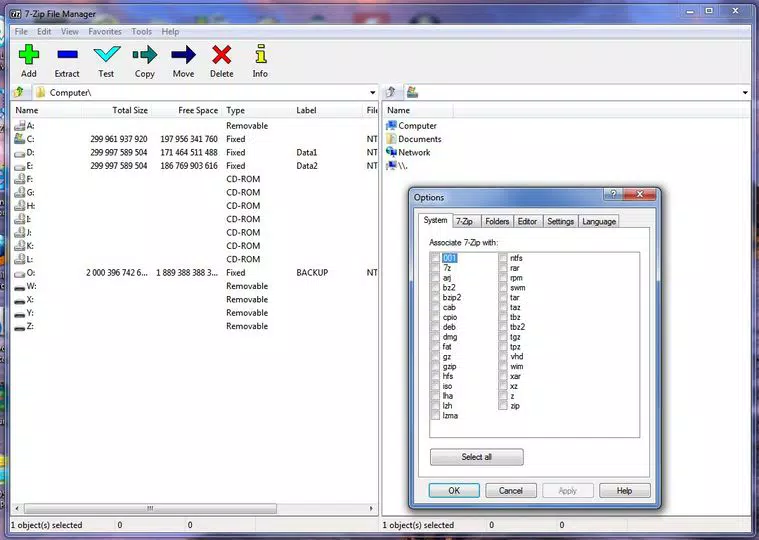Select the W: removable drive icon
759x540 pixels.
point(19,287)
